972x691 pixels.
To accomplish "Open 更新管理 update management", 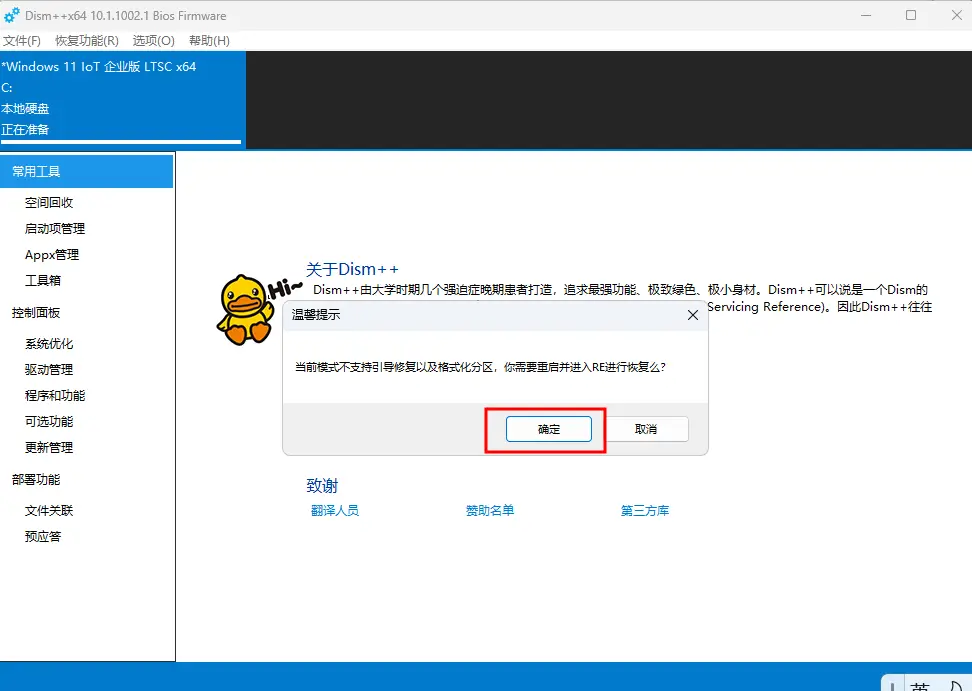I will pyautogui.click(x=52, y=447).
